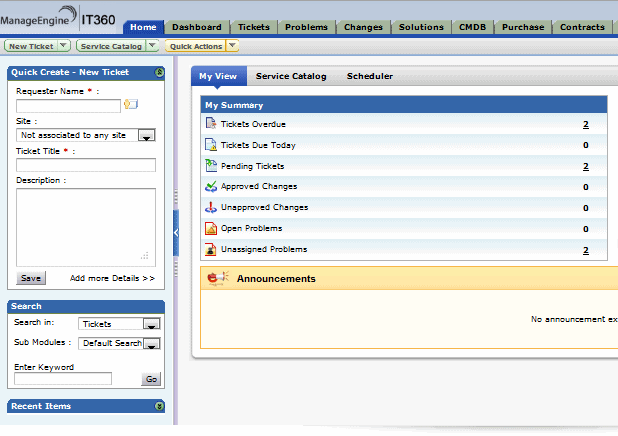The width and height of the screenshot is (618, 436).
Task: Open the Site dropdown list
Action: tap(147, 135)
